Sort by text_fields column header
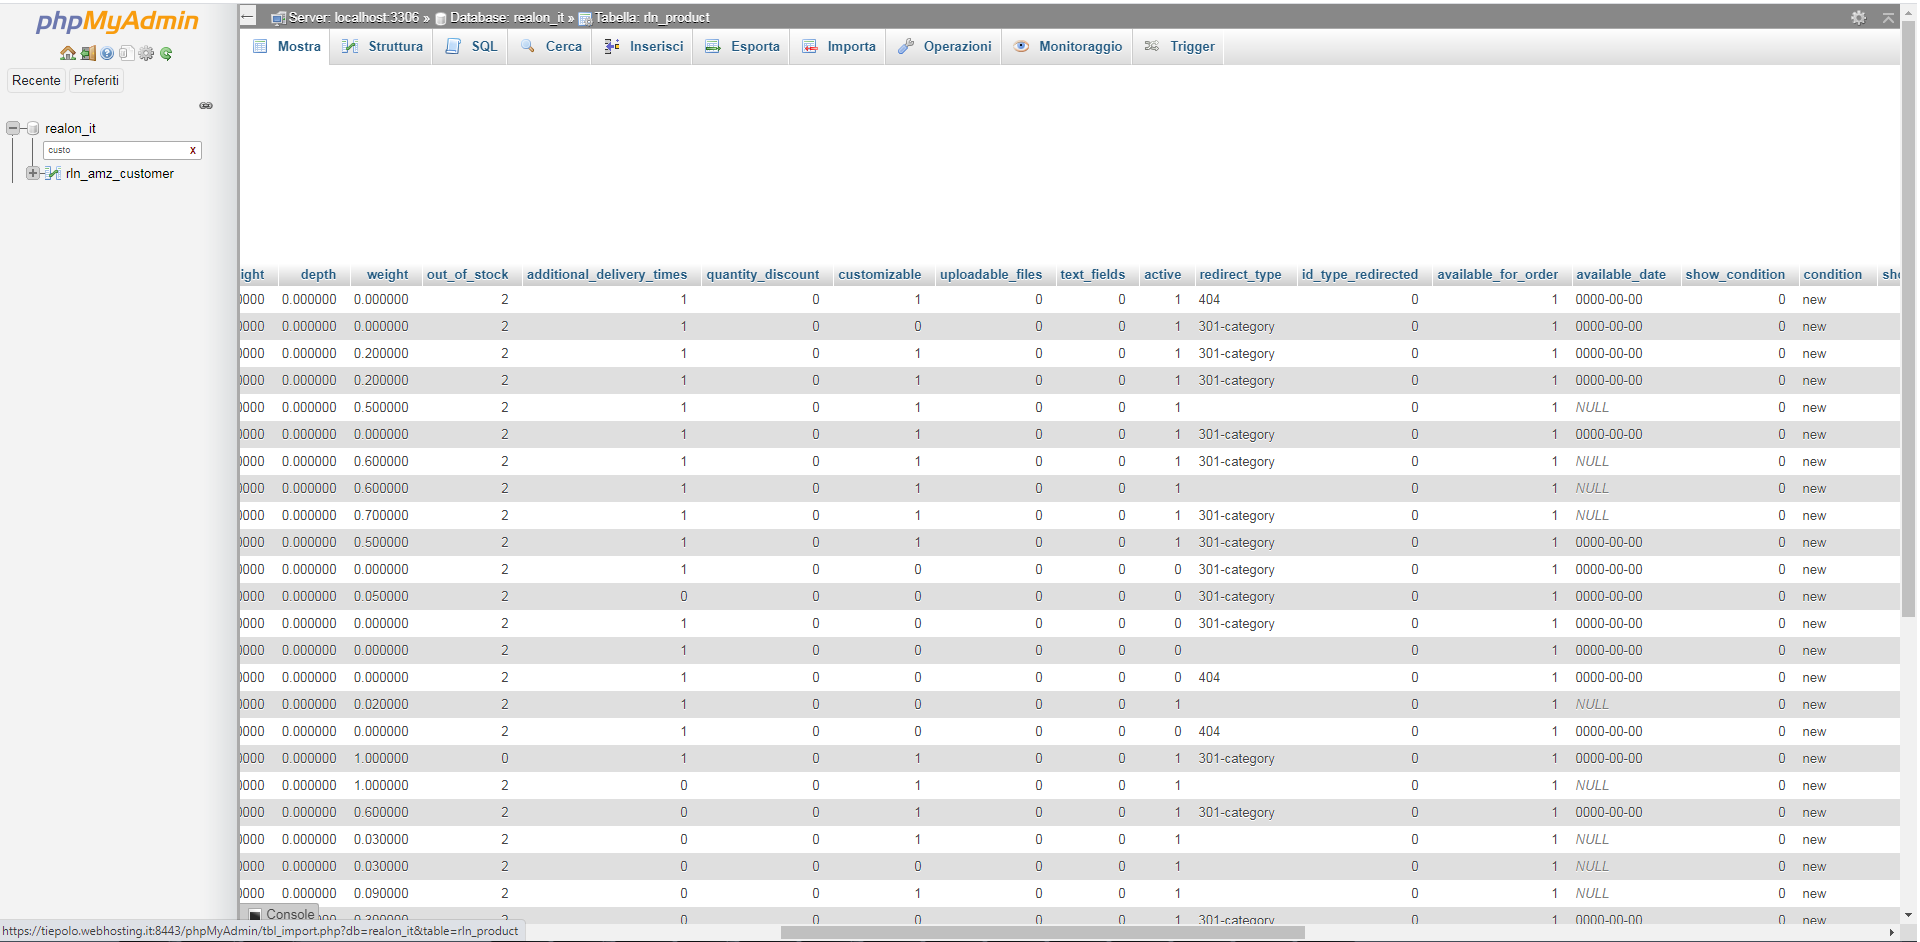This screenshot has width=1920, height=942. (1092, 274)
